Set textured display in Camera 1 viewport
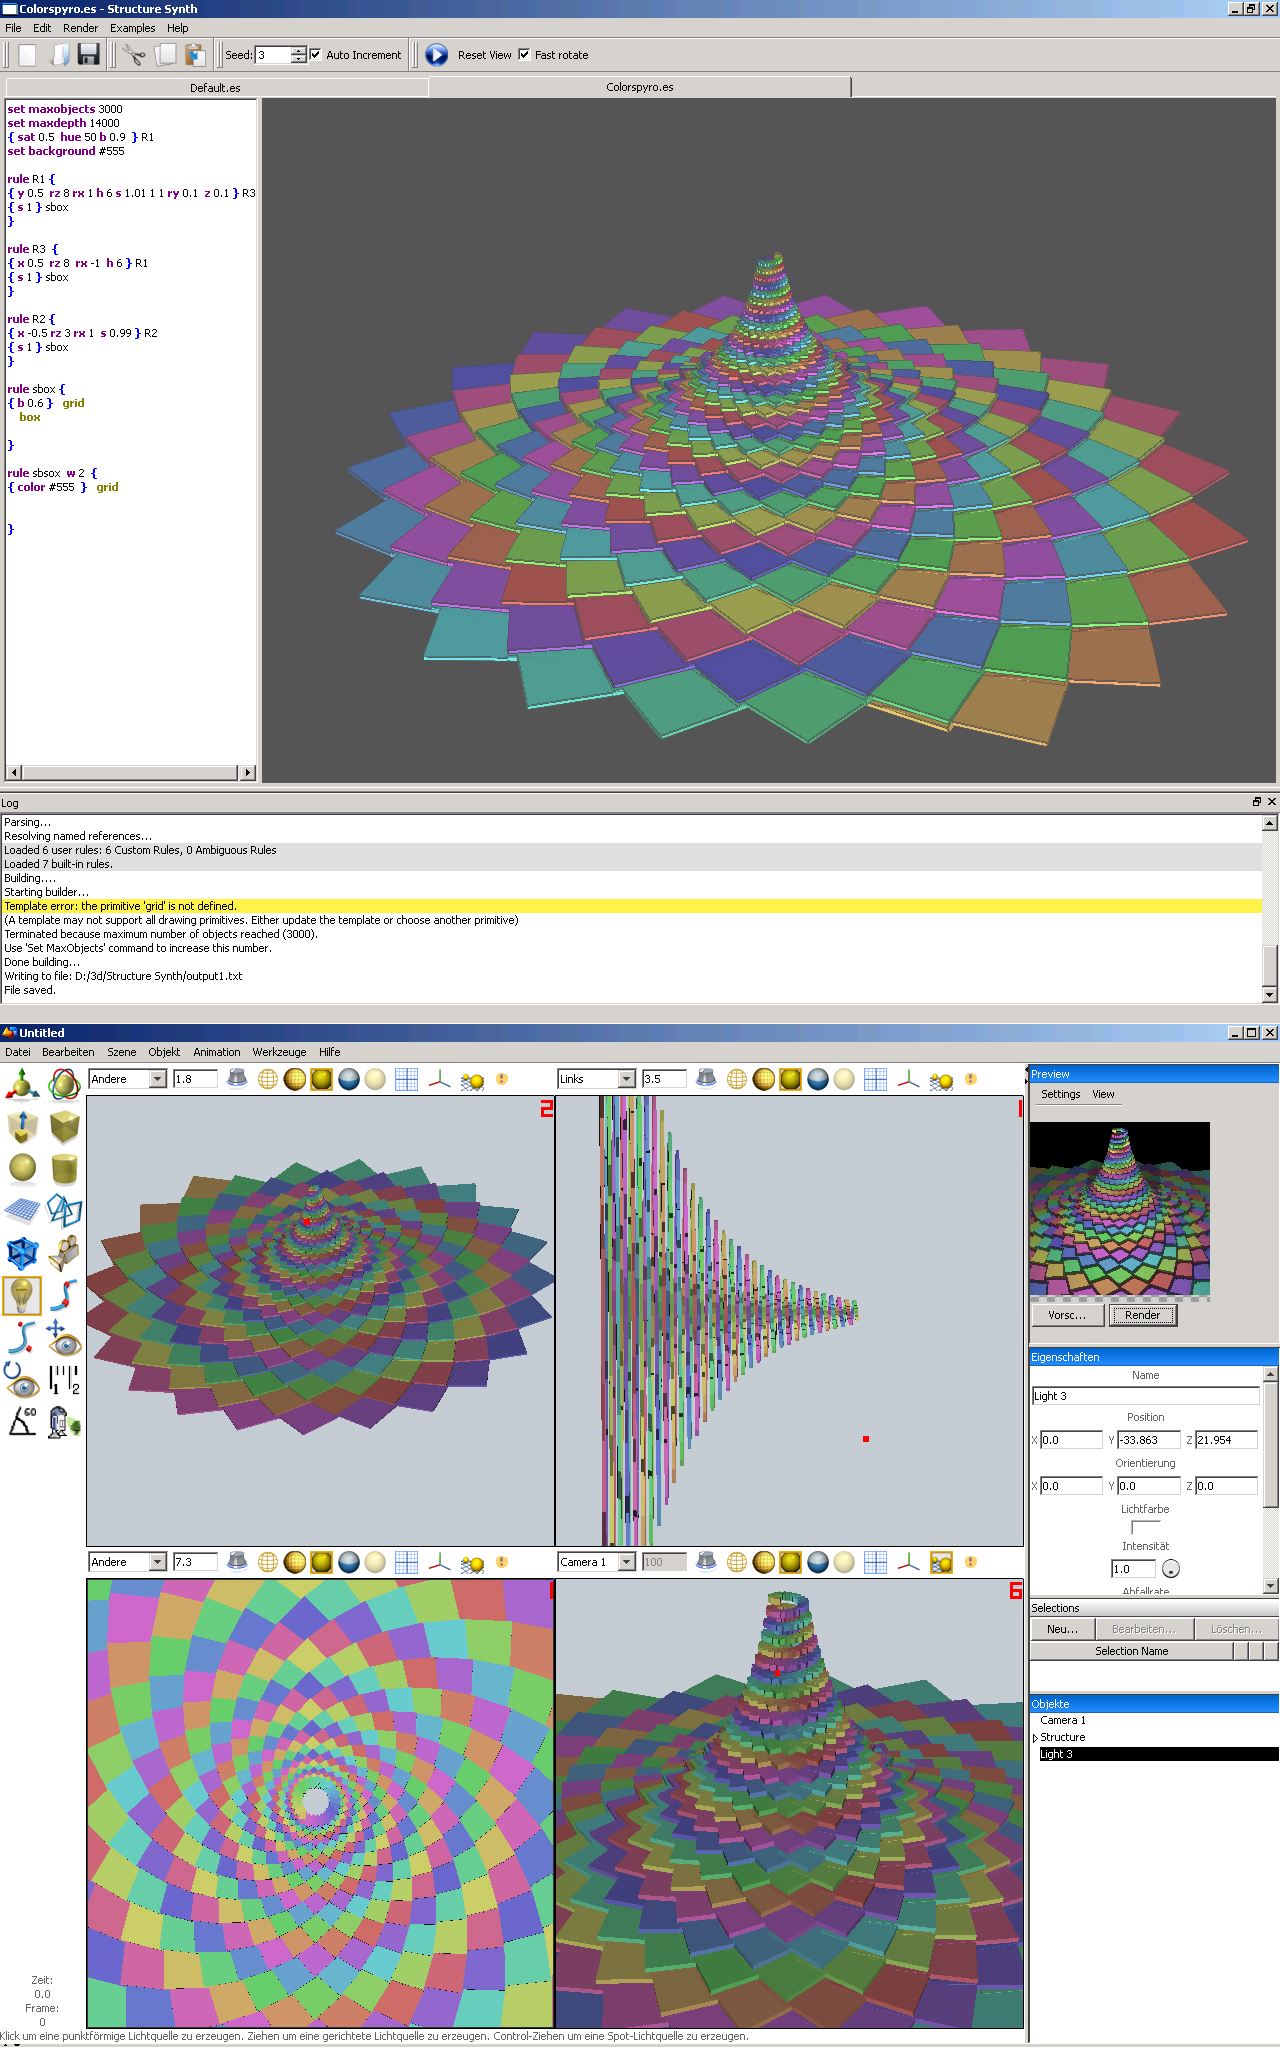Image resolution: width=1280 pixels, height=2048 pixels. [818, 1562]
